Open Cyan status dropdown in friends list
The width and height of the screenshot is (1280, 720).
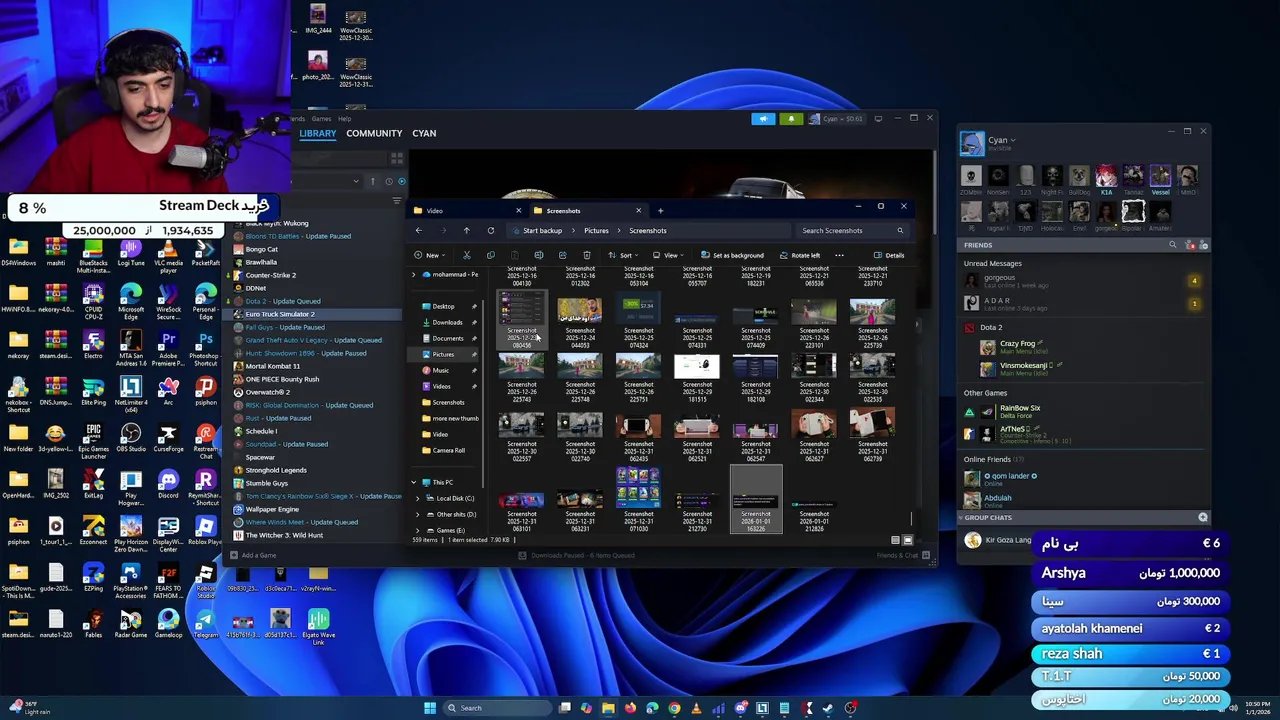pos(1012,140)
